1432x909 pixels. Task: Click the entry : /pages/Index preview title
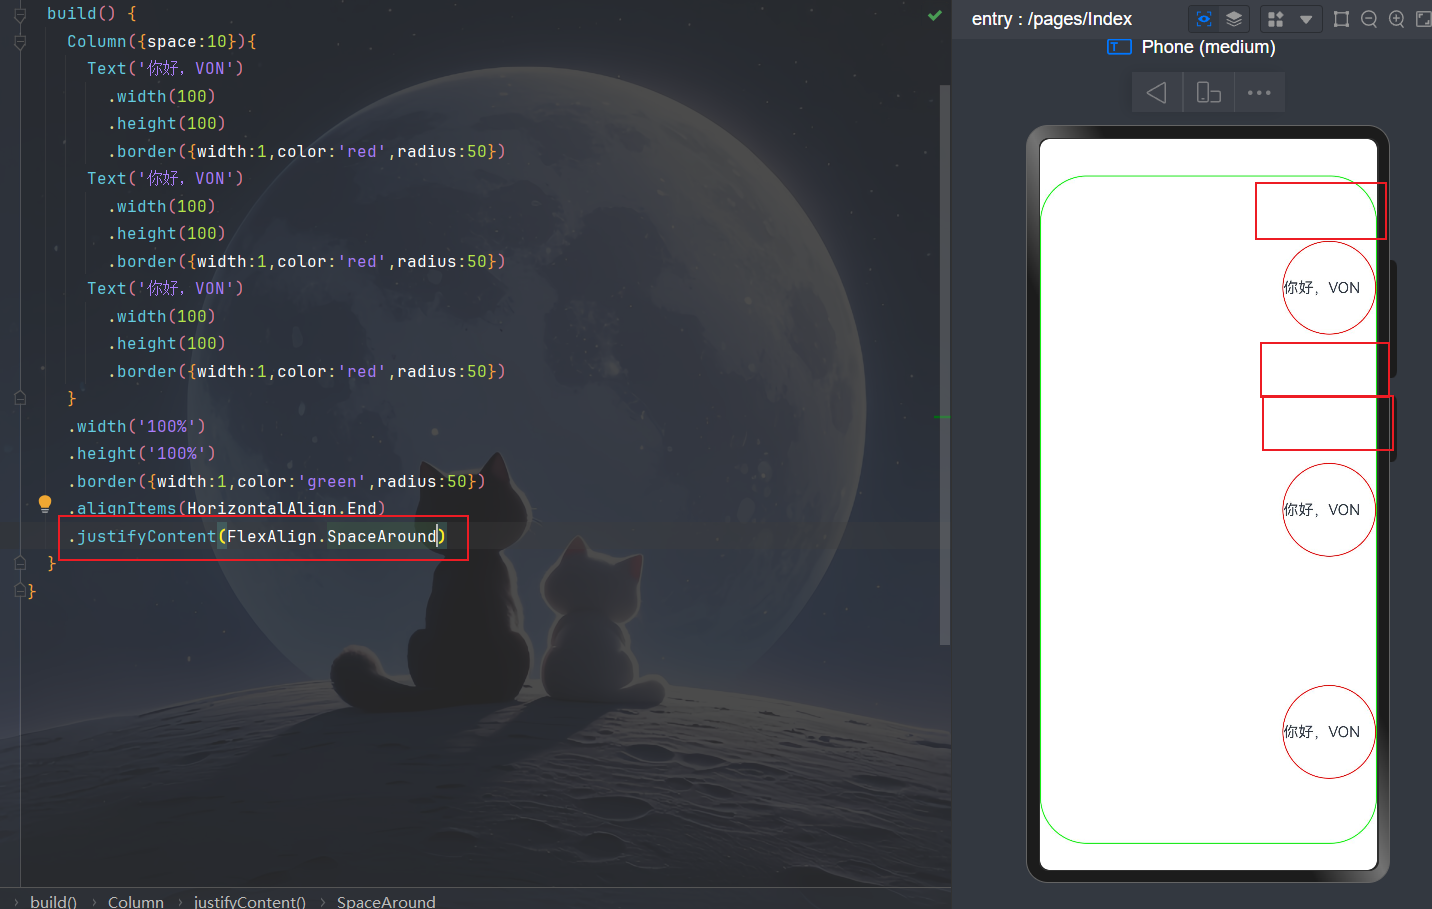point(1052,19)
